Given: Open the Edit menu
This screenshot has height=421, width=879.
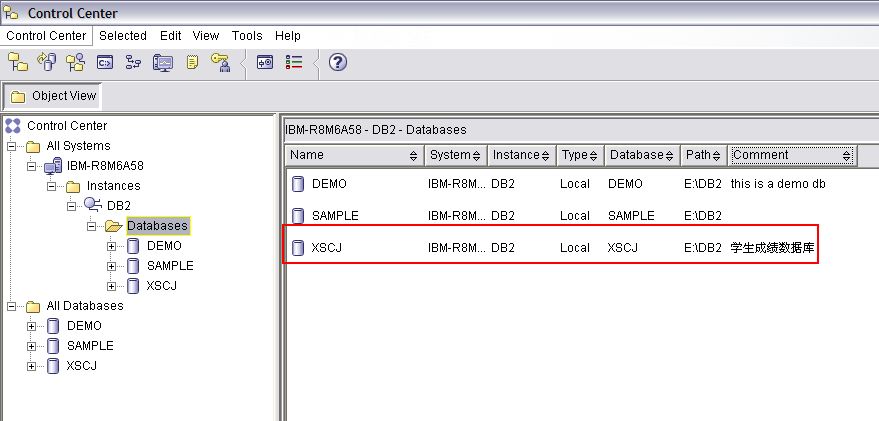Looking at the screenshot, I should click(170, 35).
